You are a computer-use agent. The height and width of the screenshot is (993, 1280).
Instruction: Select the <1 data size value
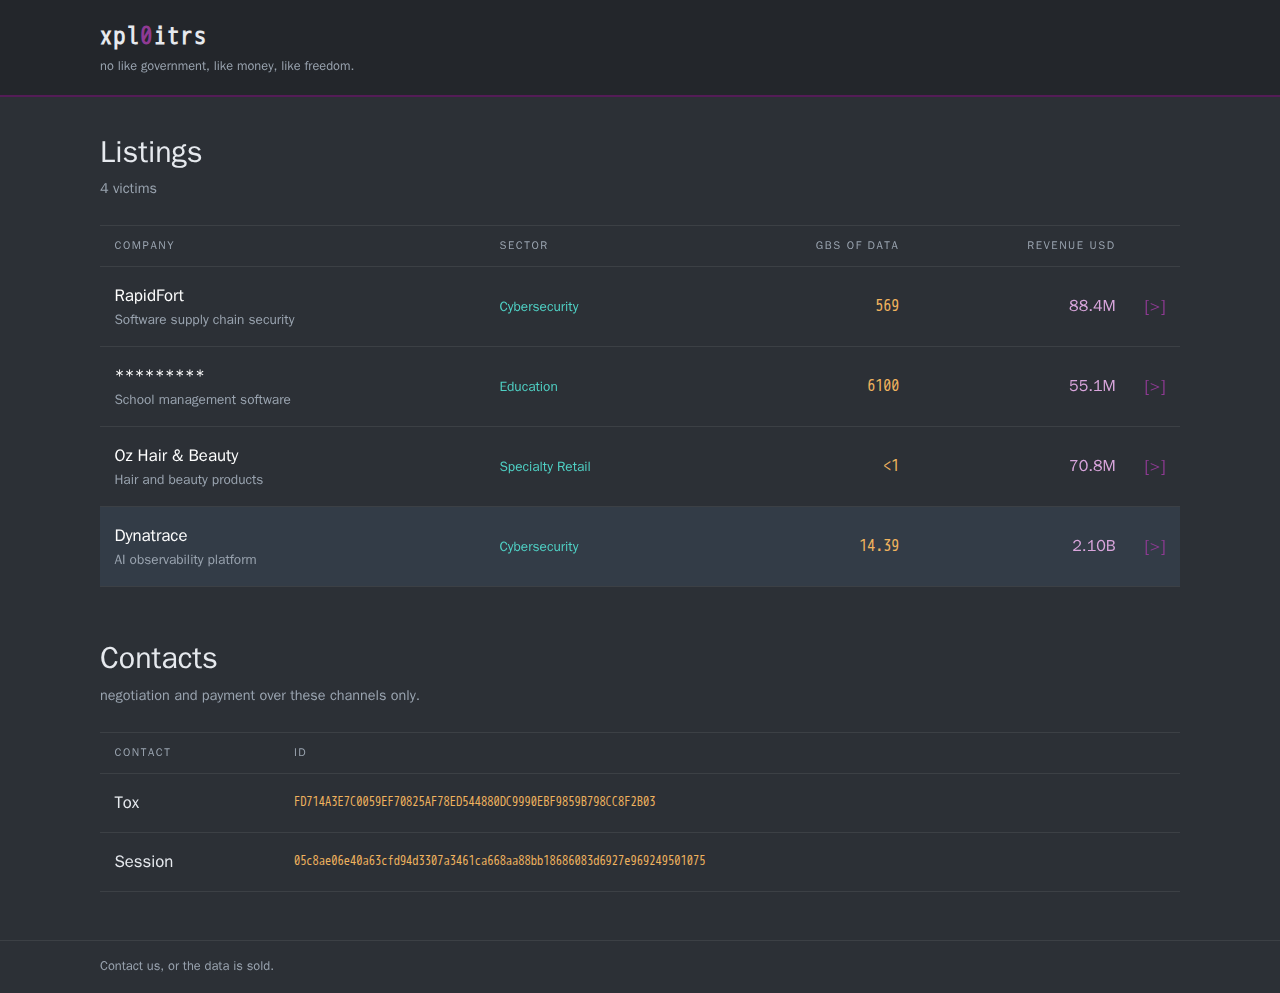click(891, 466)
